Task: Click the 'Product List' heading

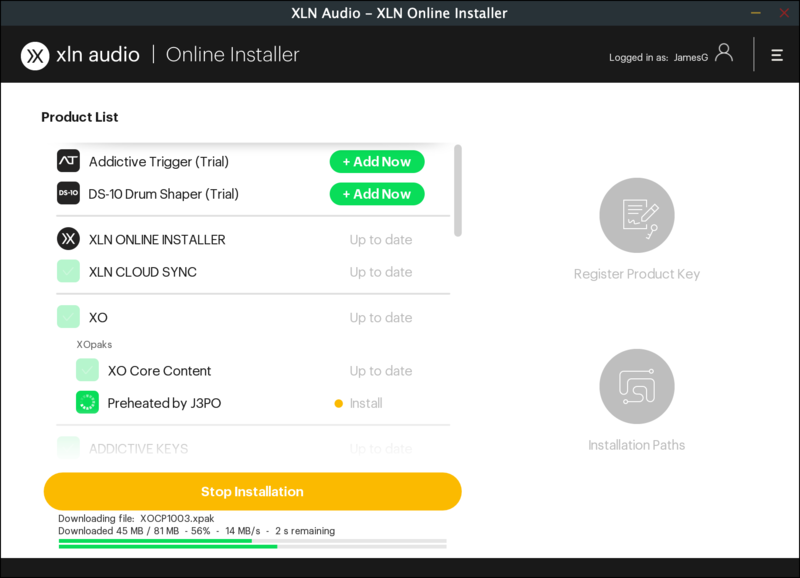Action: tap(80, 117)
